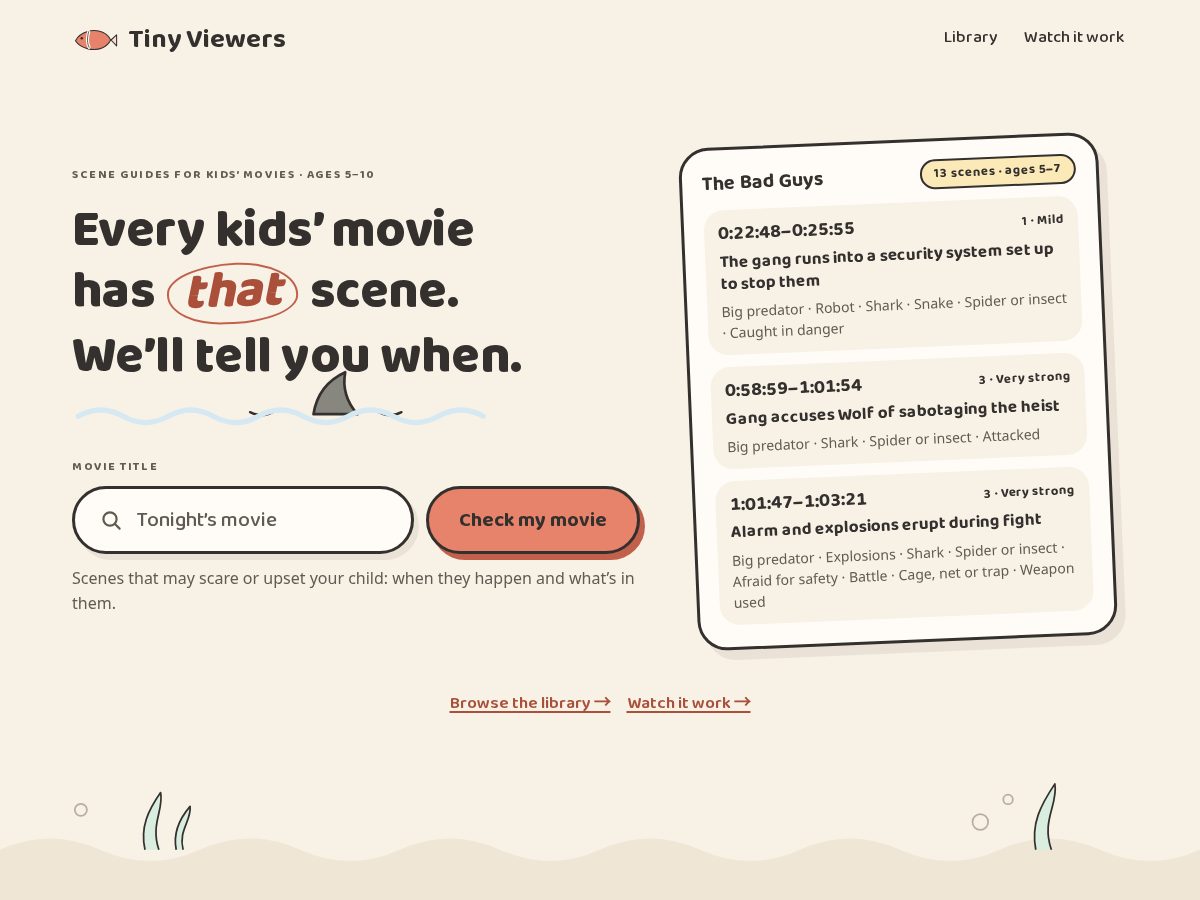Open the 0:22:48–0:25:55 scene card
1200x900 pixels.
tap(893, 276)
